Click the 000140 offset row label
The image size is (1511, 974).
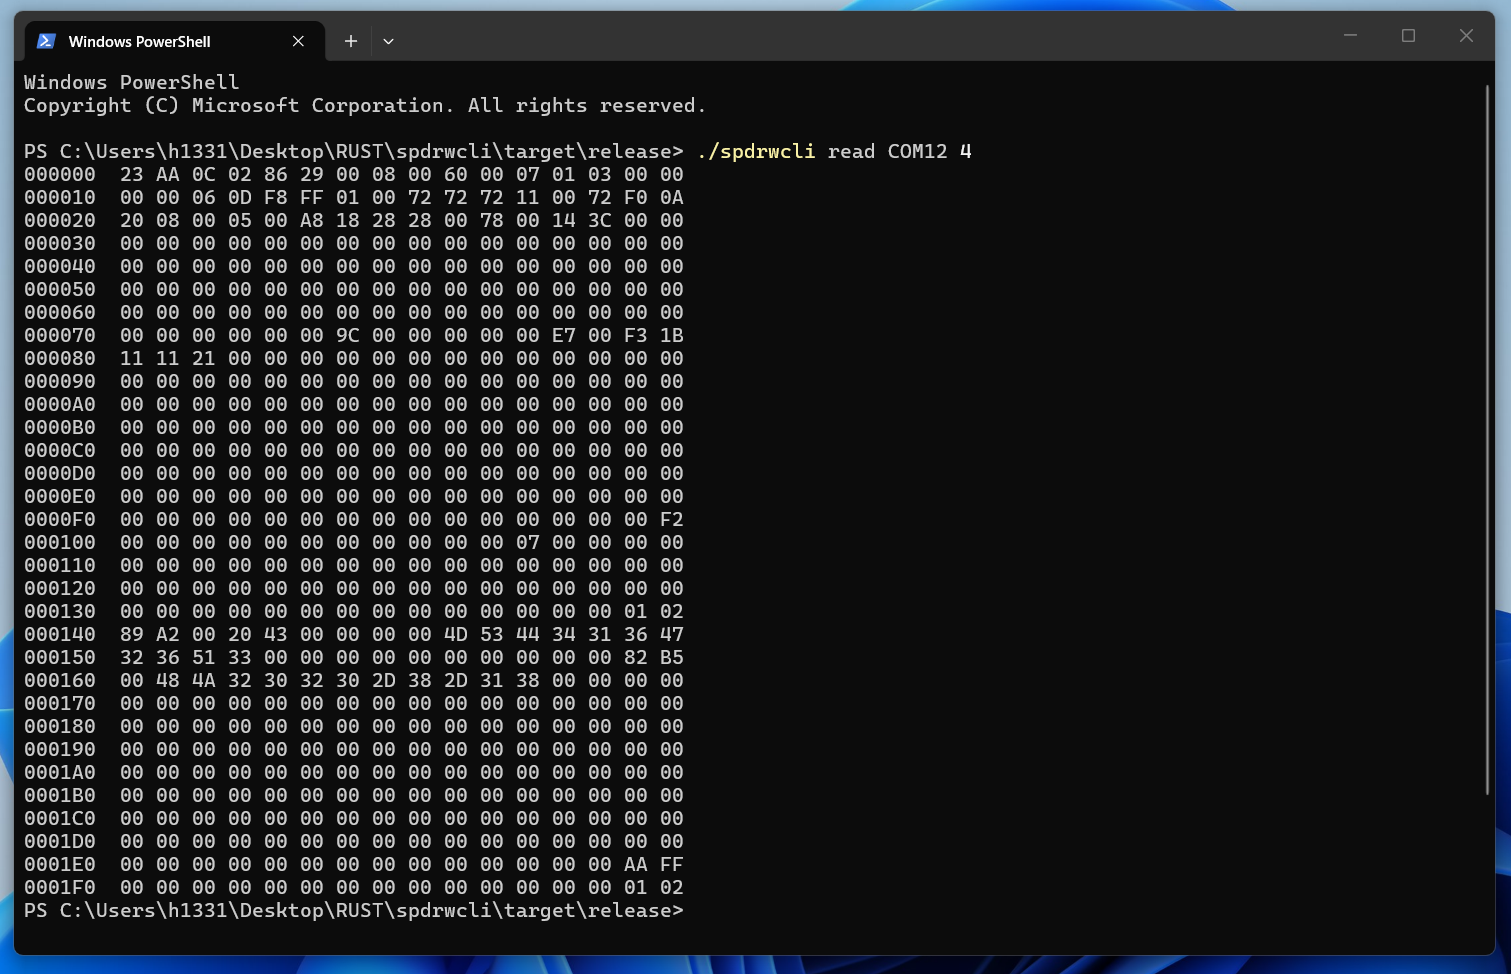[x=60, y=634]
